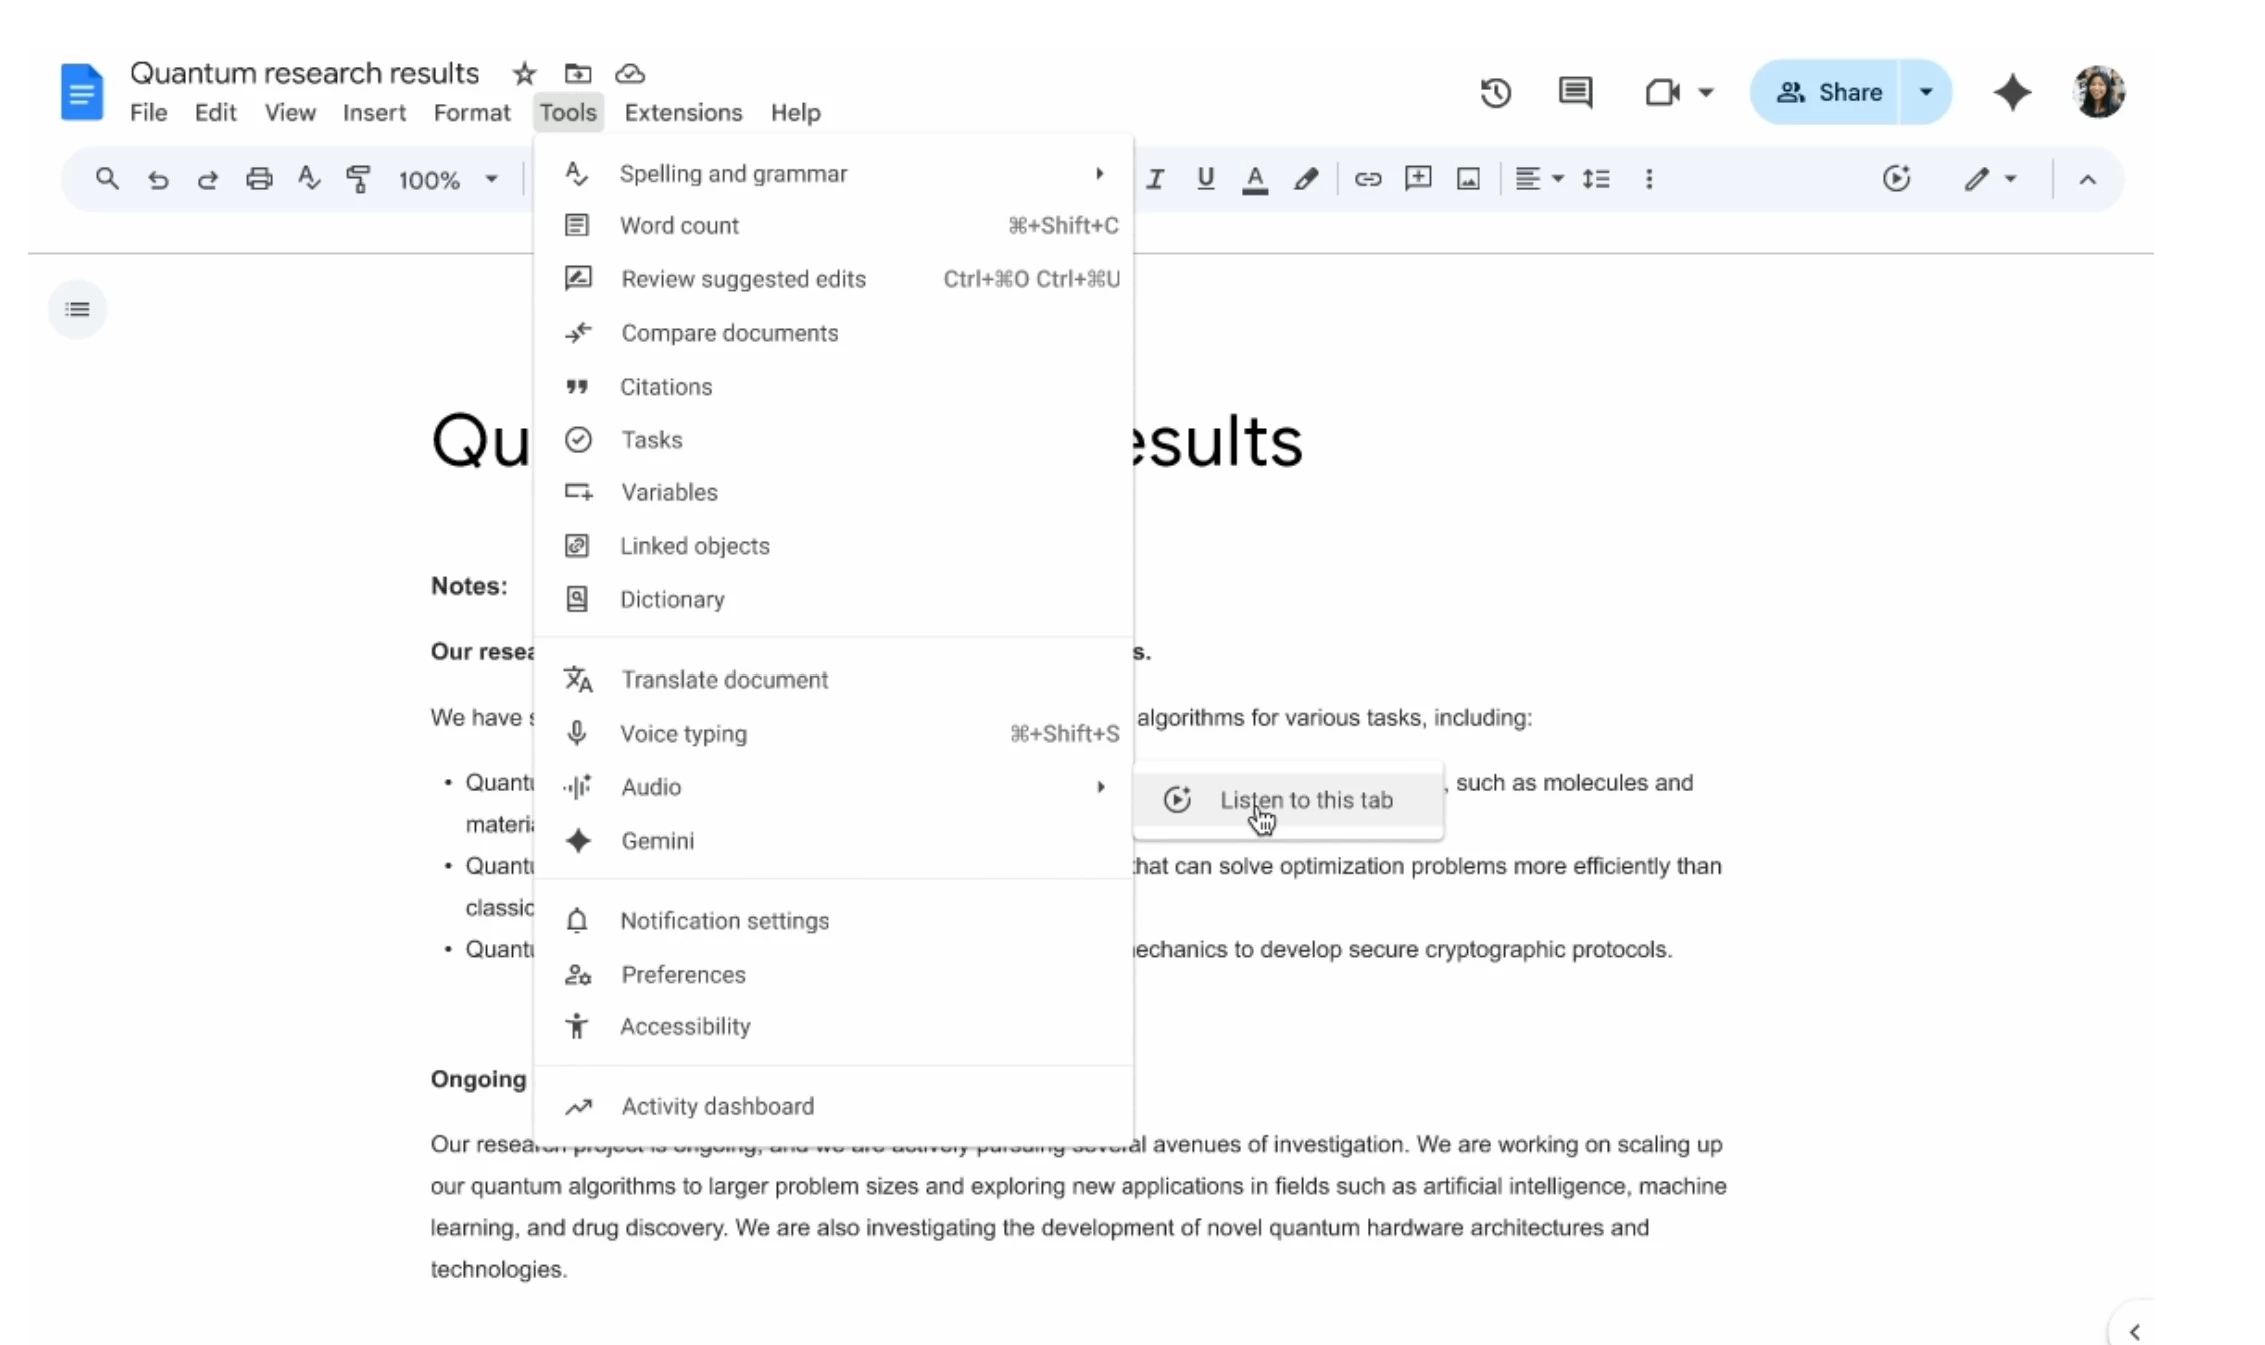
Task: Open version history via the clock icon
Action: (1494, 92)
